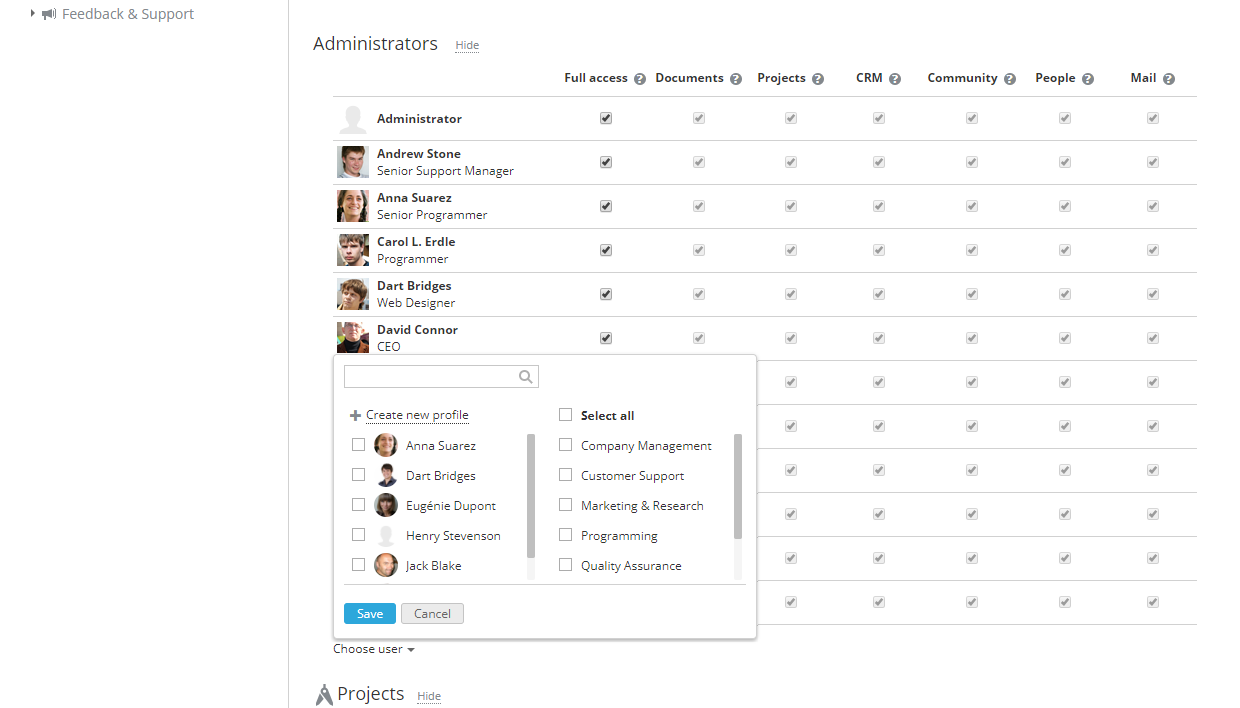
Task: Click the Mail help icon
Action: tap(1169, 77)
